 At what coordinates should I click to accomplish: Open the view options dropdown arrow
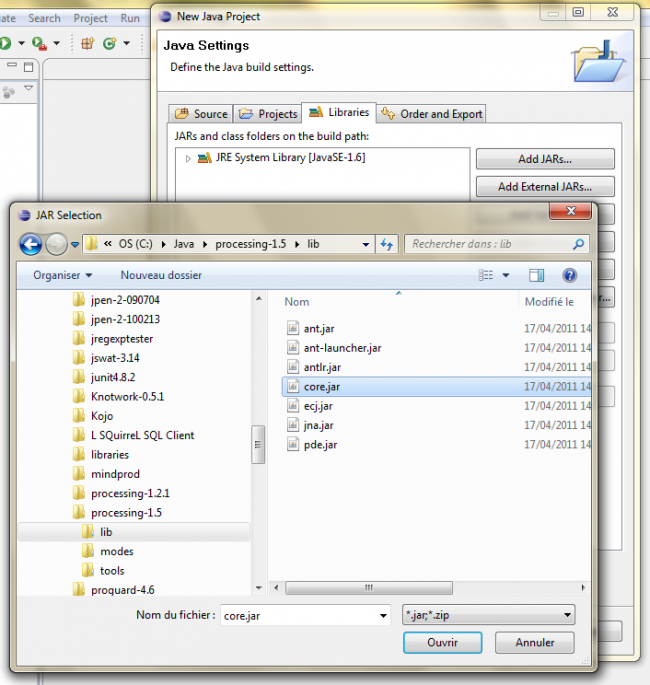[506, 275]
